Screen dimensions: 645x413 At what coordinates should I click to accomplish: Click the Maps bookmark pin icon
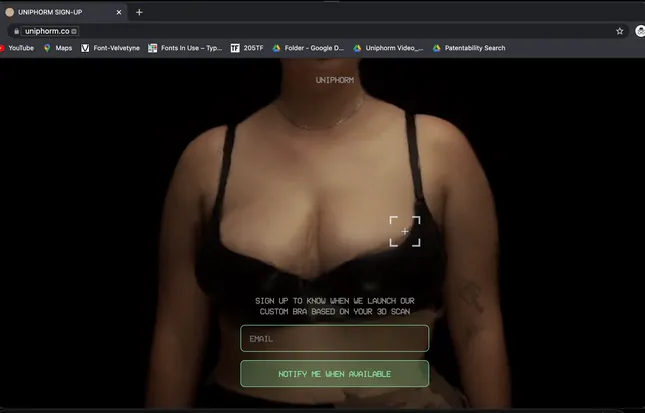(x=47, y=48)
